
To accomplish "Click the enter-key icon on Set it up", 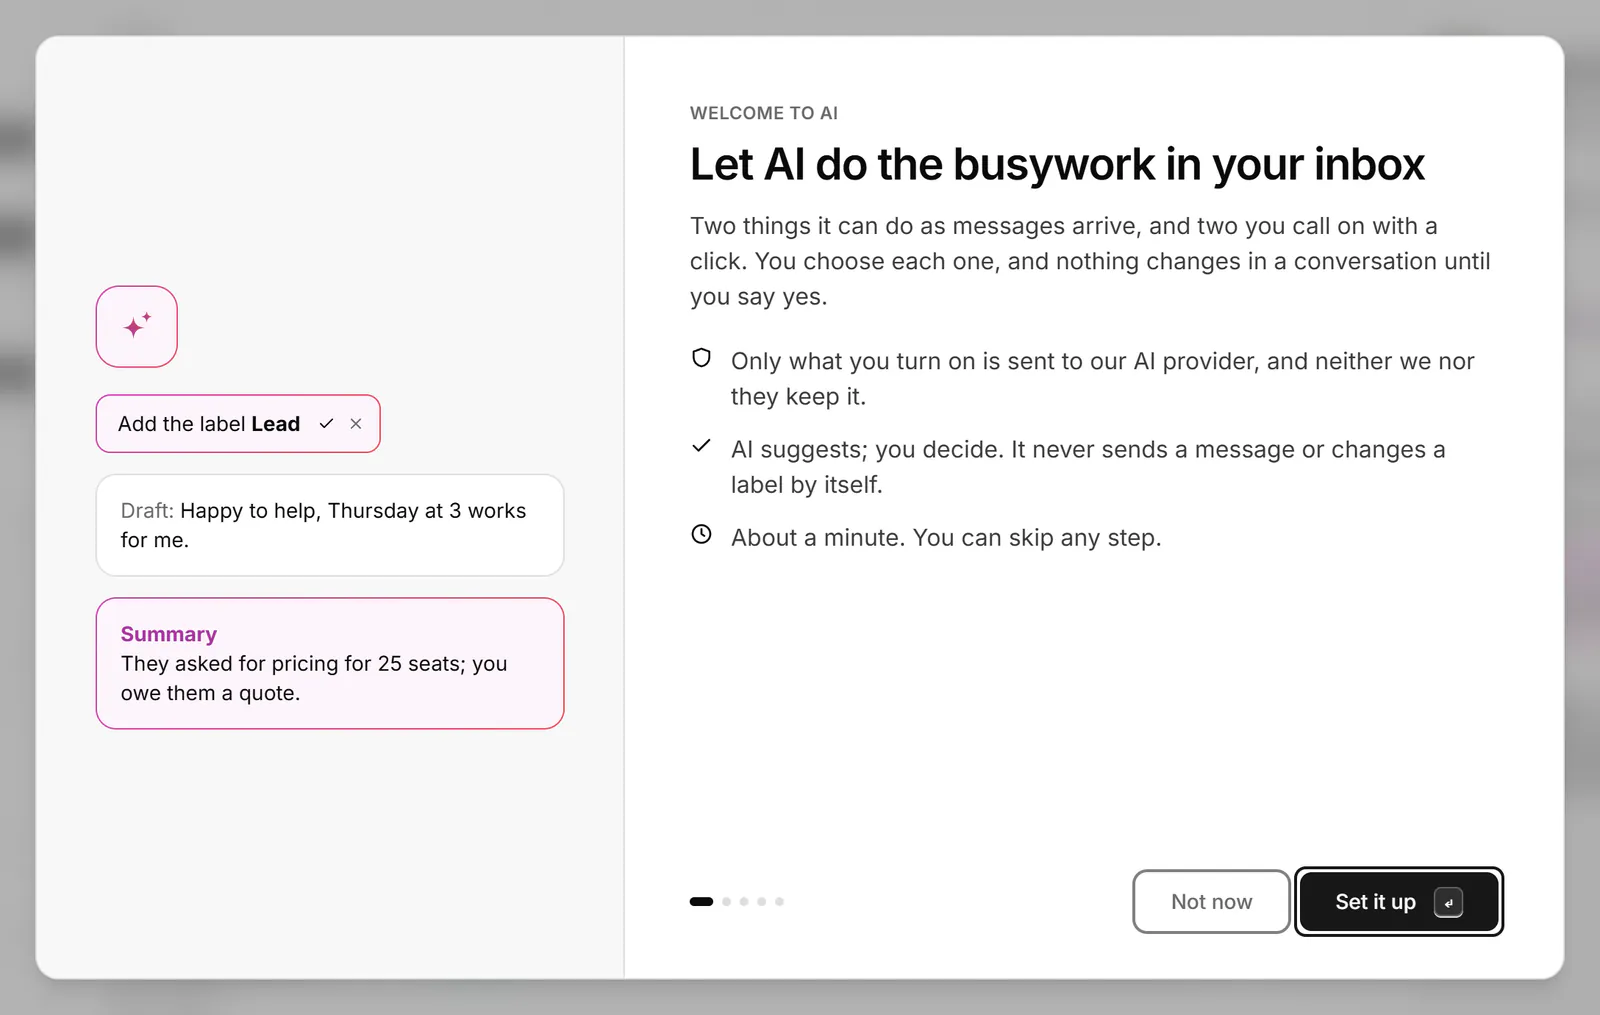I will pos(1448,902).
